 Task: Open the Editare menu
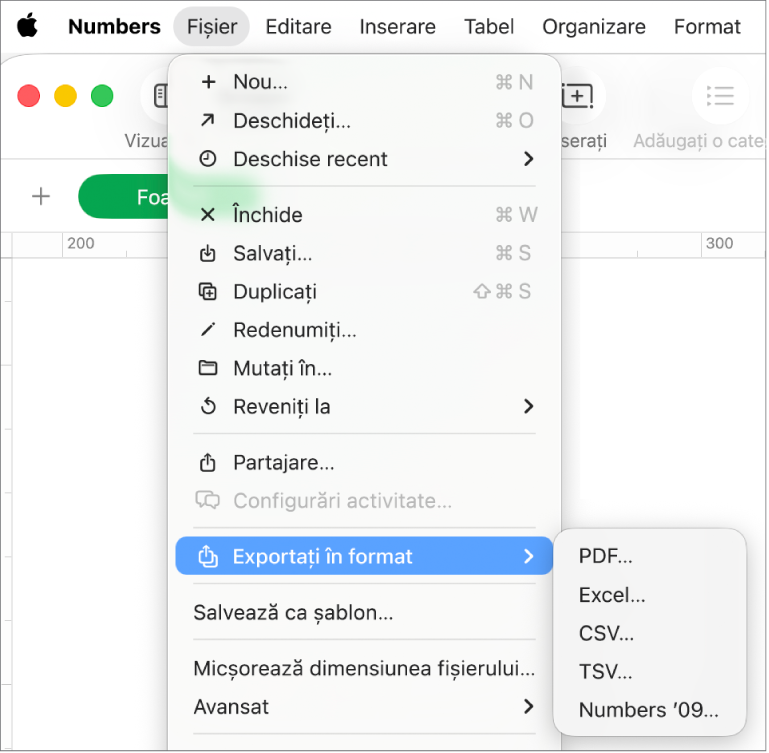coord(298,26)
